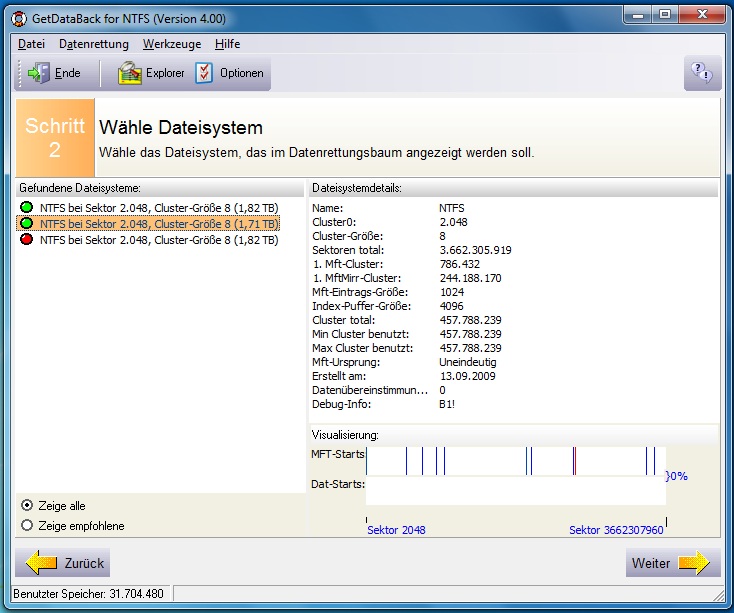
Task: Select first NTFS entry (1,82 TB) with green dot
Action: 159,208
